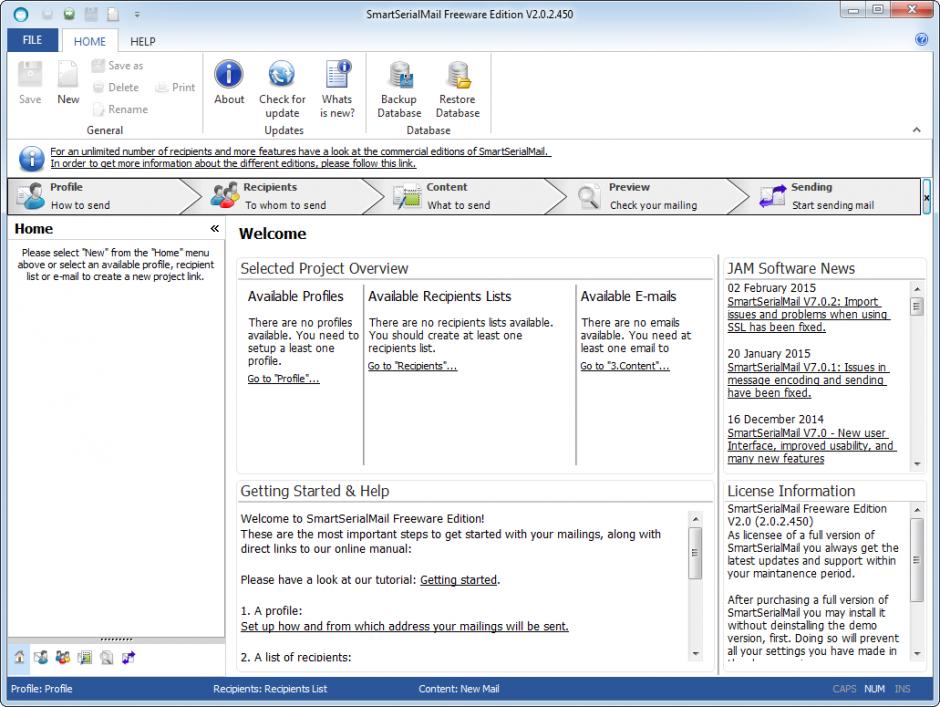The image size is (940, 707).
Task: Click the Profile icon in bottom sidebar strip
Action: [41, 657]
